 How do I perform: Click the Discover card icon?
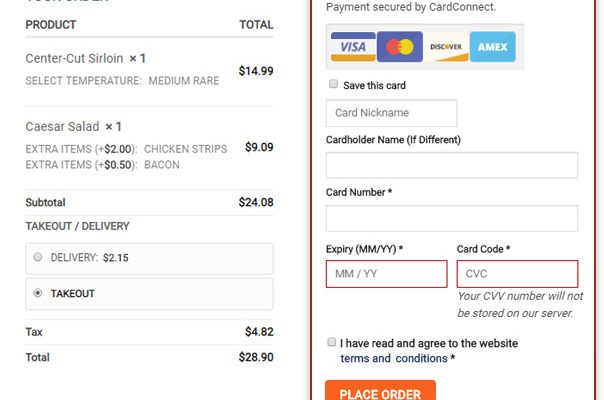tap(447, 47)
